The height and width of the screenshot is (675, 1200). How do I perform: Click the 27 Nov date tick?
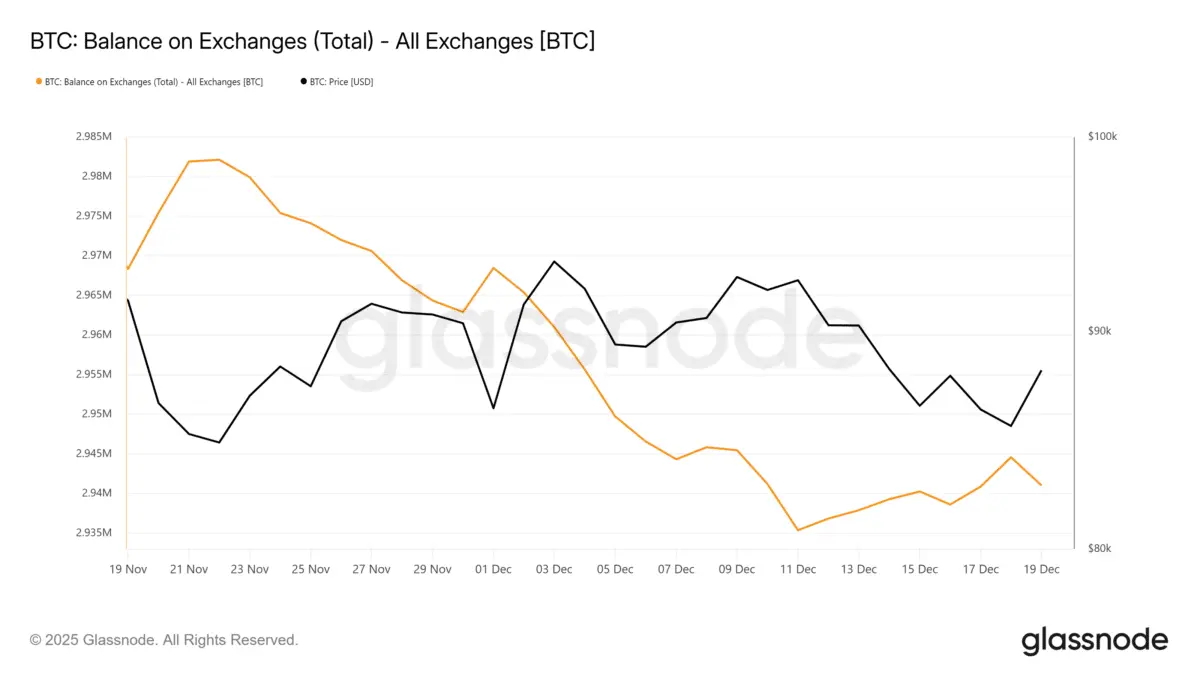point(371,569)
